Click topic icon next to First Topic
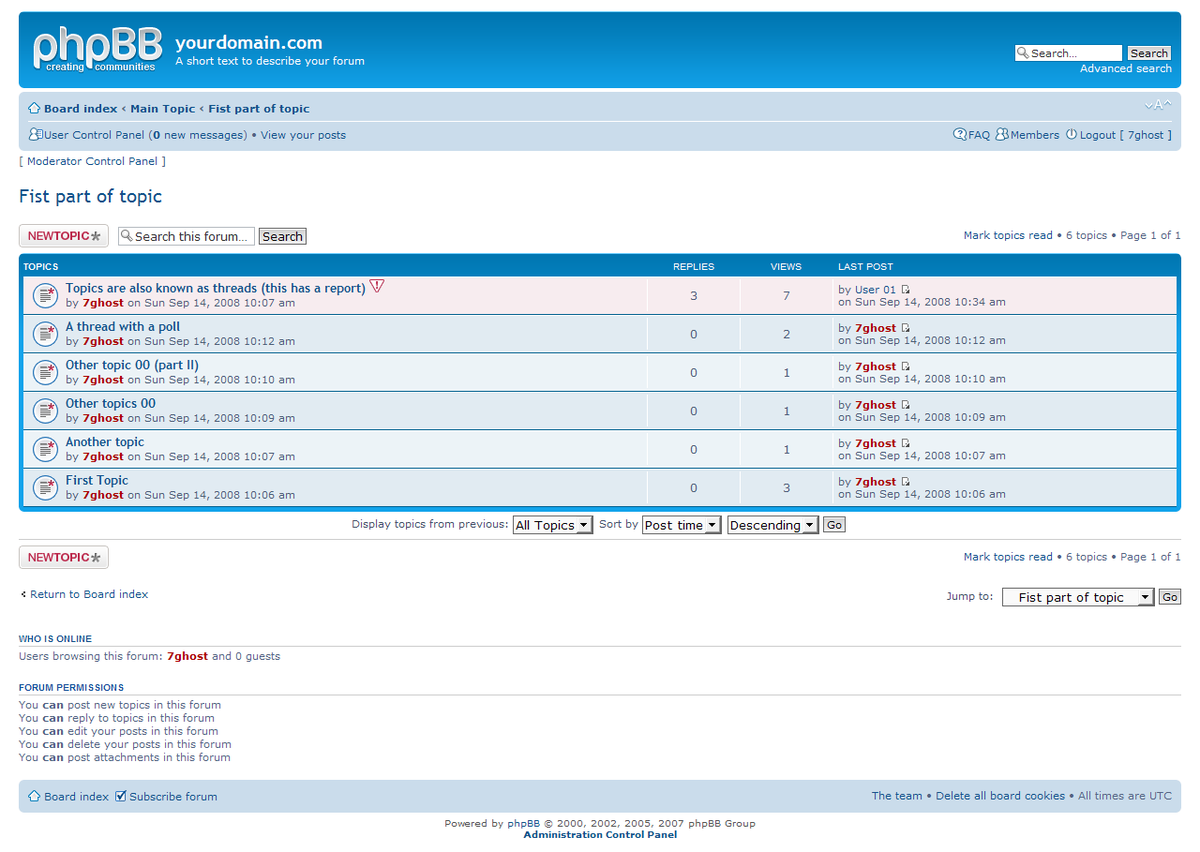 45,488
